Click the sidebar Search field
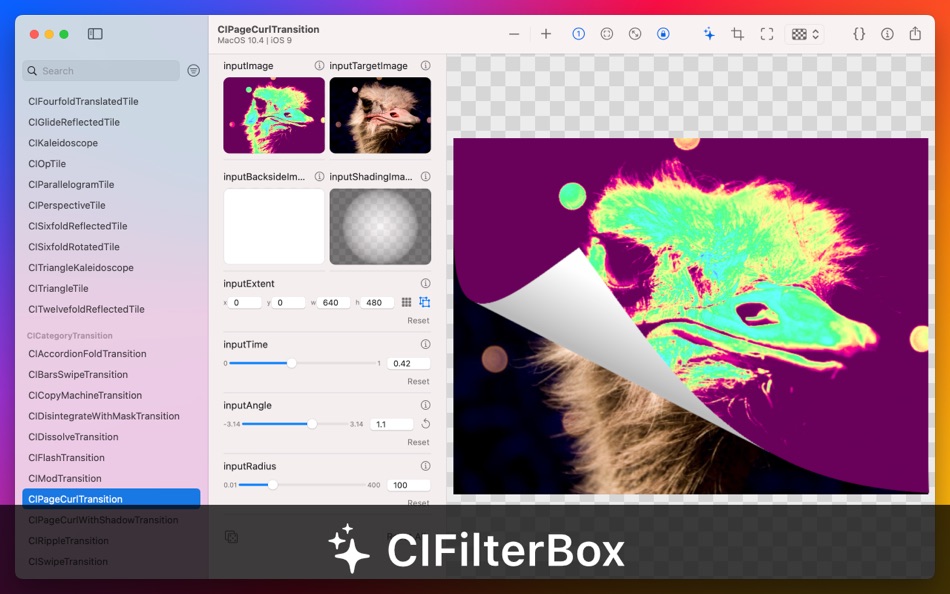 (x=101, y=71)
